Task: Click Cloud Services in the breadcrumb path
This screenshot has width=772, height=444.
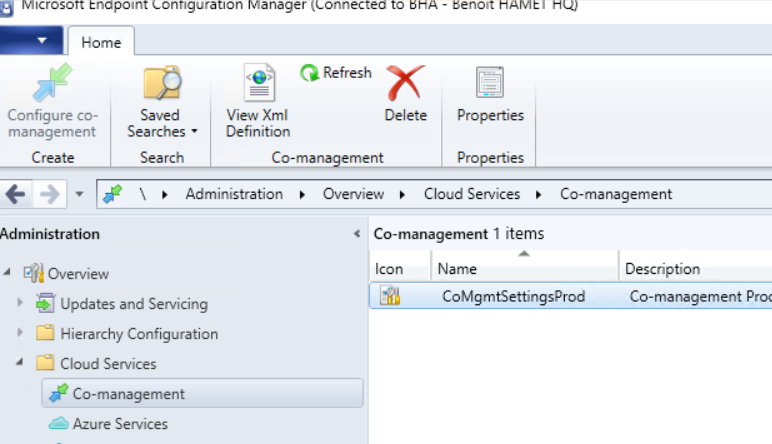Action: (x=472, y=194)
